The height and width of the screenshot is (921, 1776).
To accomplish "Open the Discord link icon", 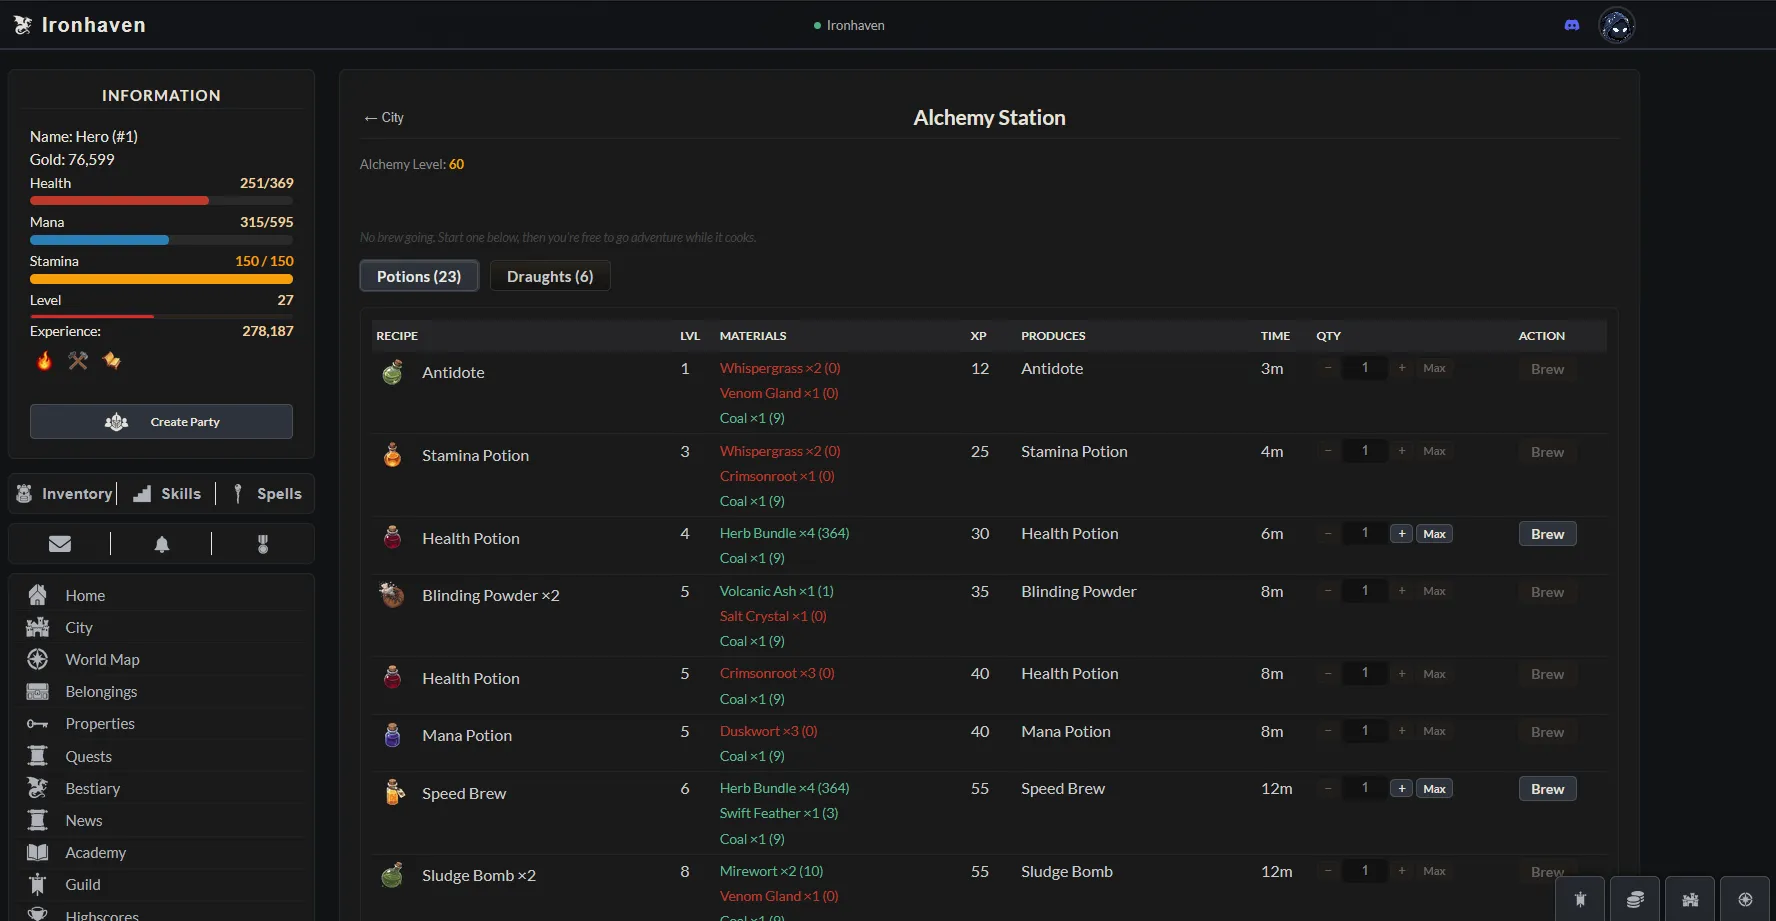I will pos(1572,25).
